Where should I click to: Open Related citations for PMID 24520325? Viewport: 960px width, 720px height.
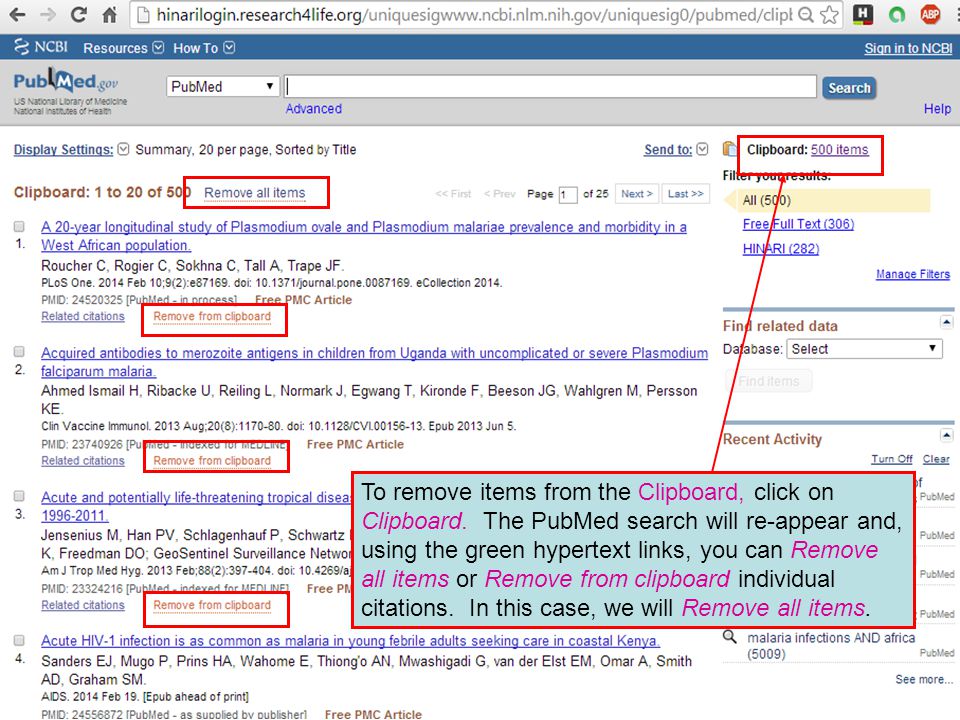pos(83,316)
